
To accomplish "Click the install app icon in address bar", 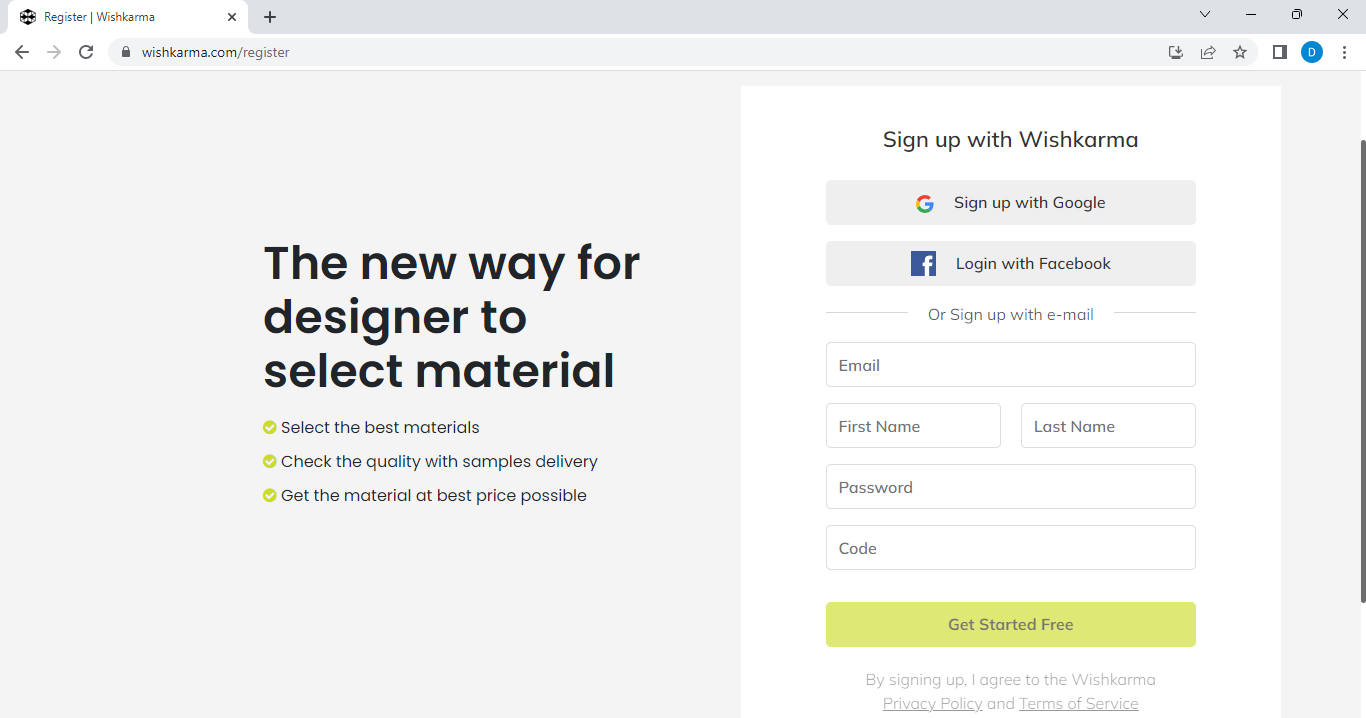I will pyautogui.click(x=1176, y=52).
